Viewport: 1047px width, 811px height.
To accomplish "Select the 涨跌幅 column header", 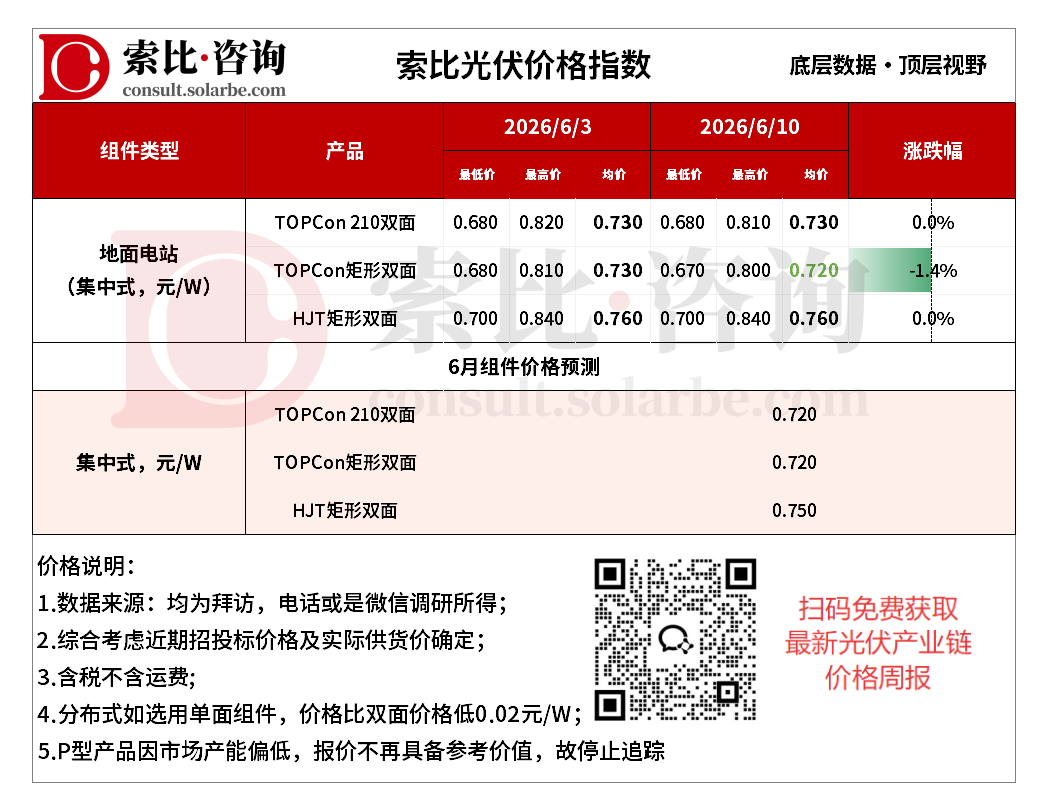I will point(932,151).
